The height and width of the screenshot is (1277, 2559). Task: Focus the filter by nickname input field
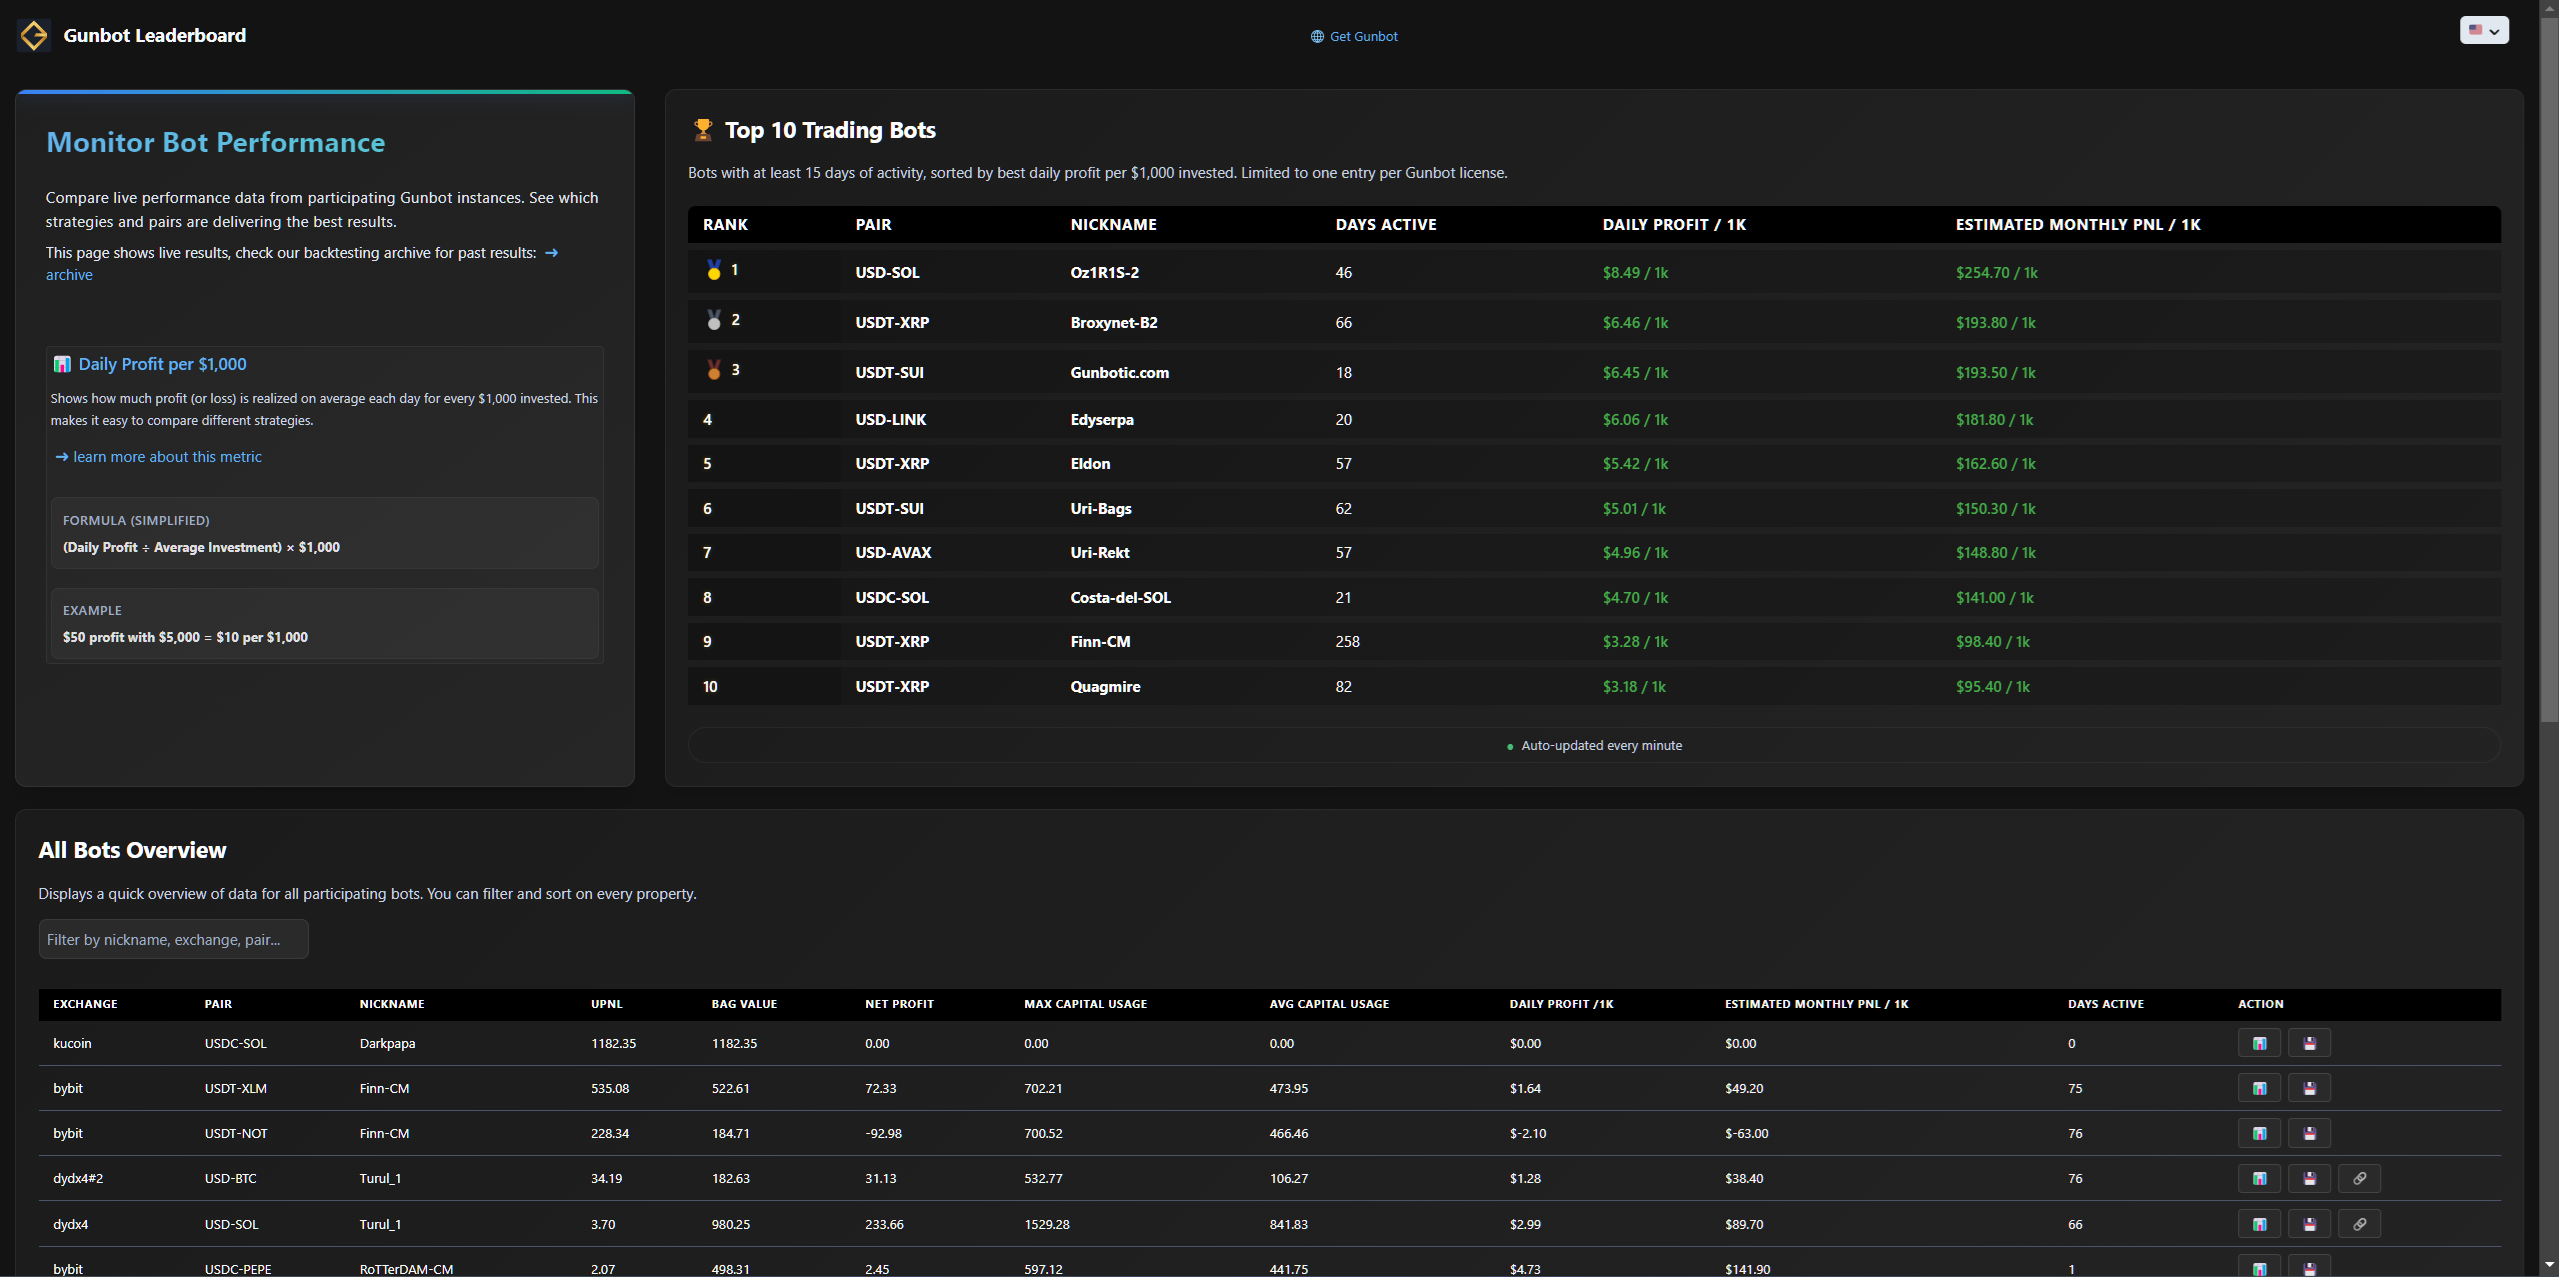coord(173,939)
